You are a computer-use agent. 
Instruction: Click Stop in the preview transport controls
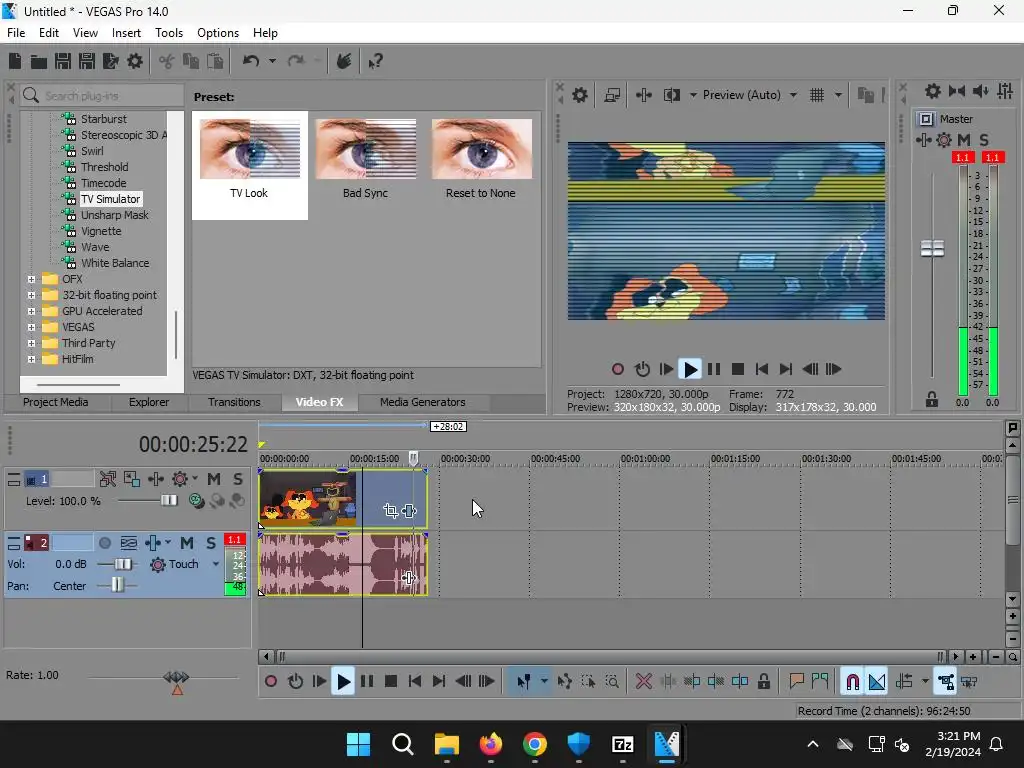click(738, 369)
